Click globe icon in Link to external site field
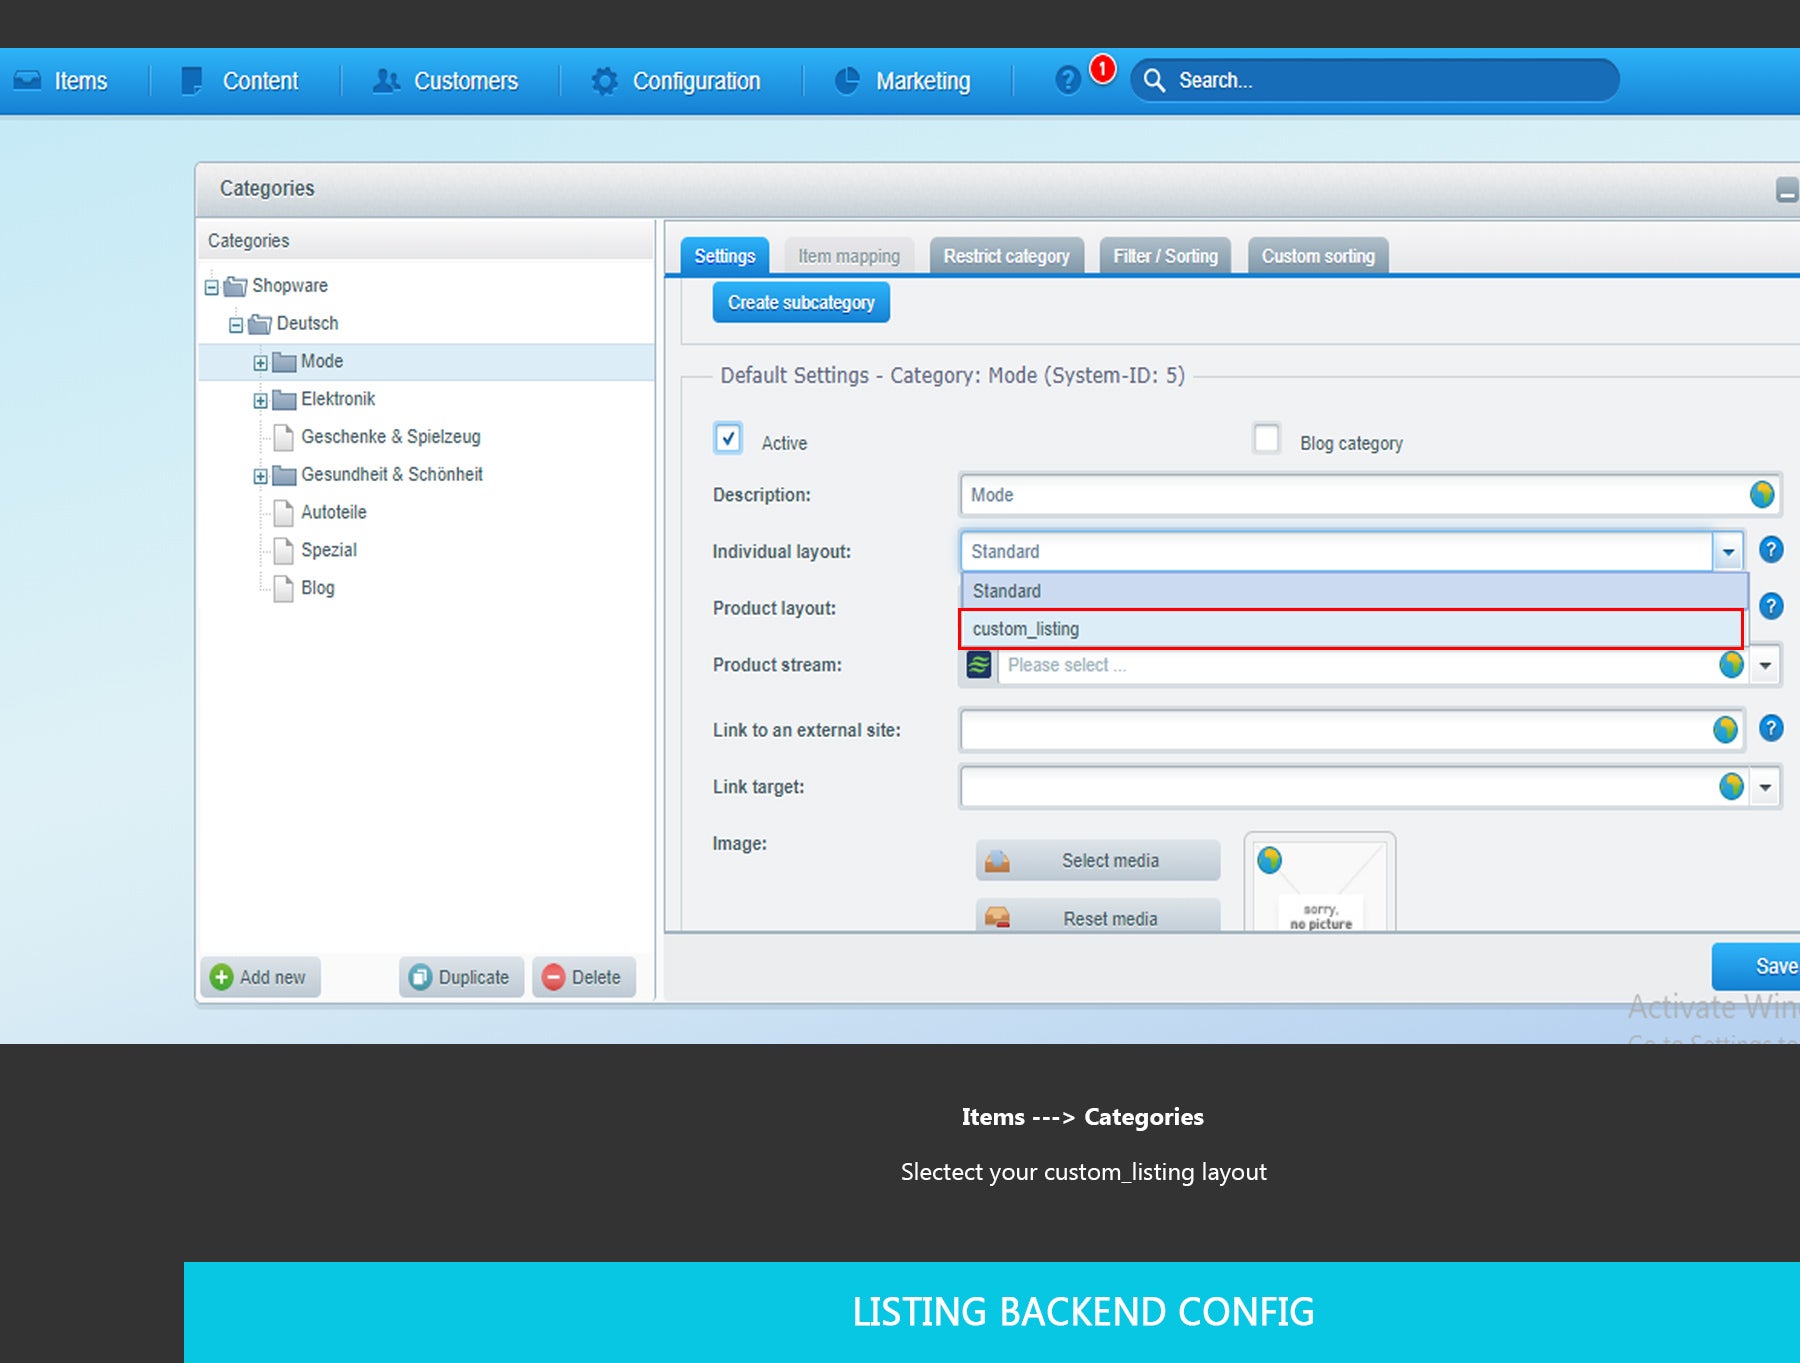Image resolution: width=1800 pixels, height=1363 pixels. pyautogui.click(x=1725, y=730)
